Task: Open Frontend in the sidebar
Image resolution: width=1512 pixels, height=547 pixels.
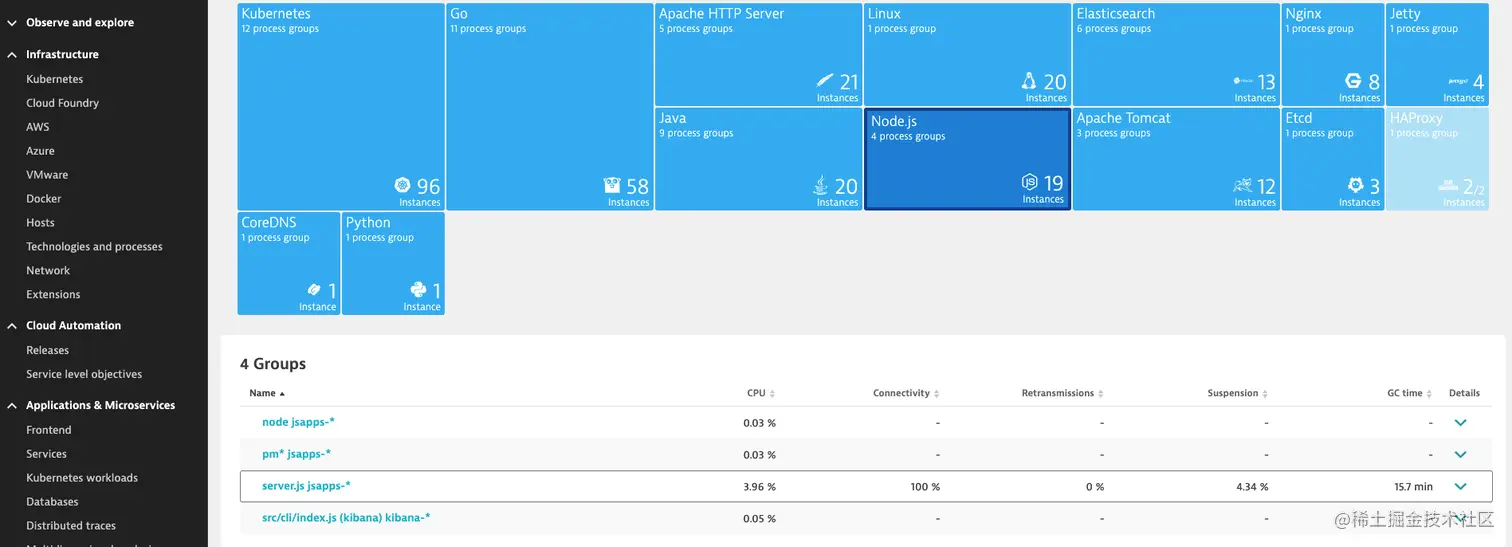Action: (48, 430)
